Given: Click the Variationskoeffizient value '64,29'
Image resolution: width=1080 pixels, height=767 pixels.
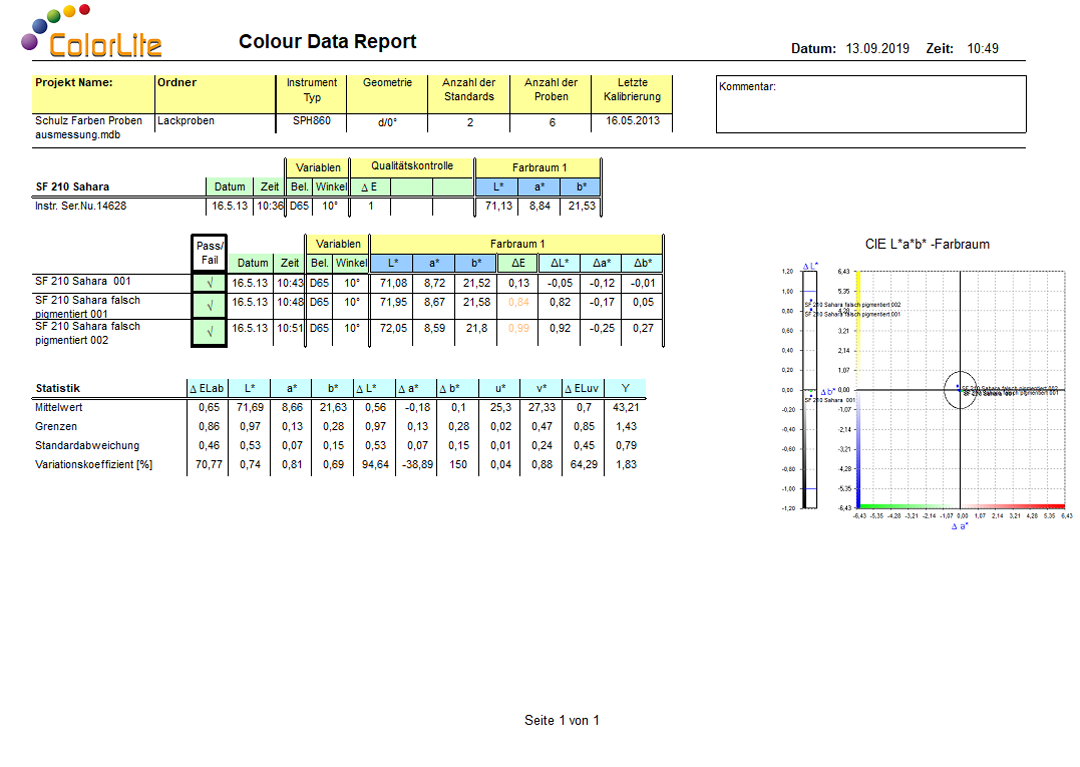Looking at the screenshot, I should 584,465.
